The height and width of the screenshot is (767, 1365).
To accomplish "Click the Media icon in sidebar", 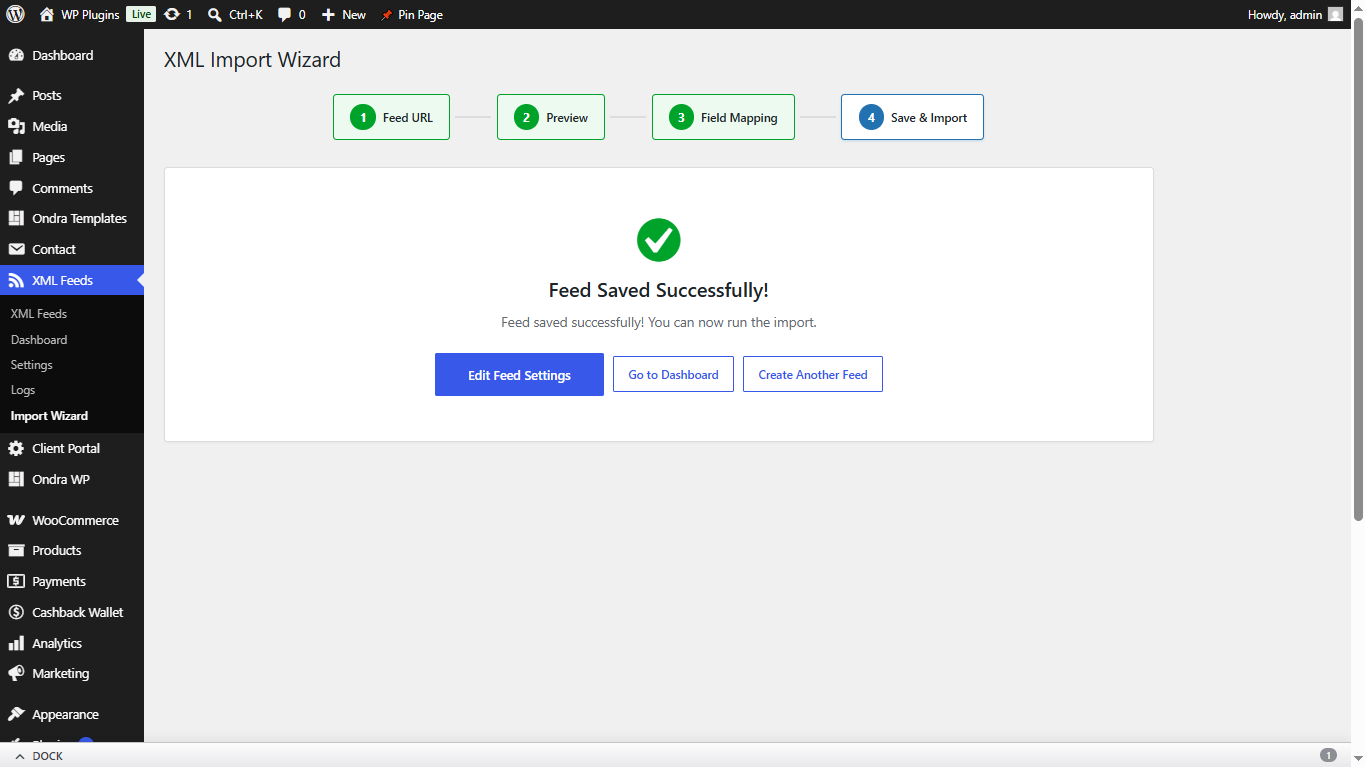I will click(x=16, y=126).
